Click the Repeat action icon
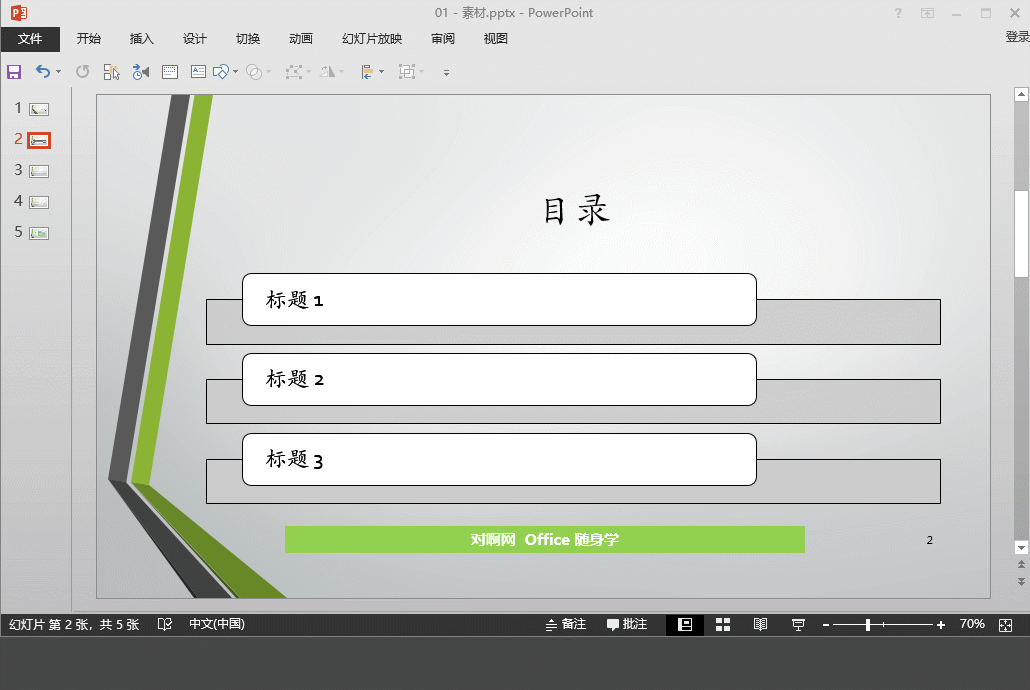This screenshot has height=690, width=1030. [x=83, y=71]
